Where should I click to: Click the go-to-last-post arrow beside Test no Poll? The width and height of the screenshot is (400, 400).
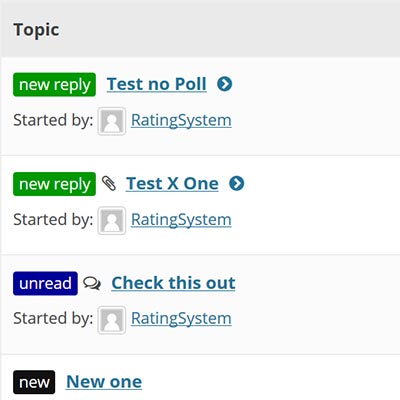225,84
